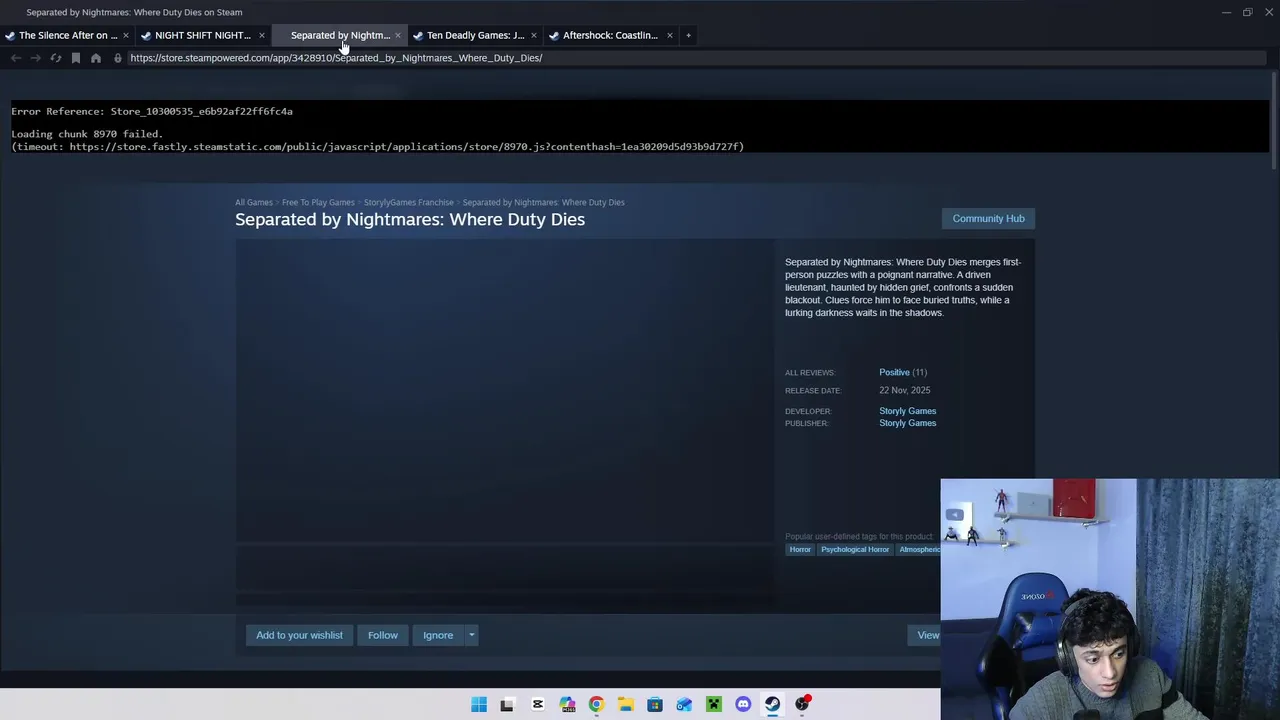
Task: Open Outlook from the taskbar
Action: pyautogui.click(x=684, y=704)
